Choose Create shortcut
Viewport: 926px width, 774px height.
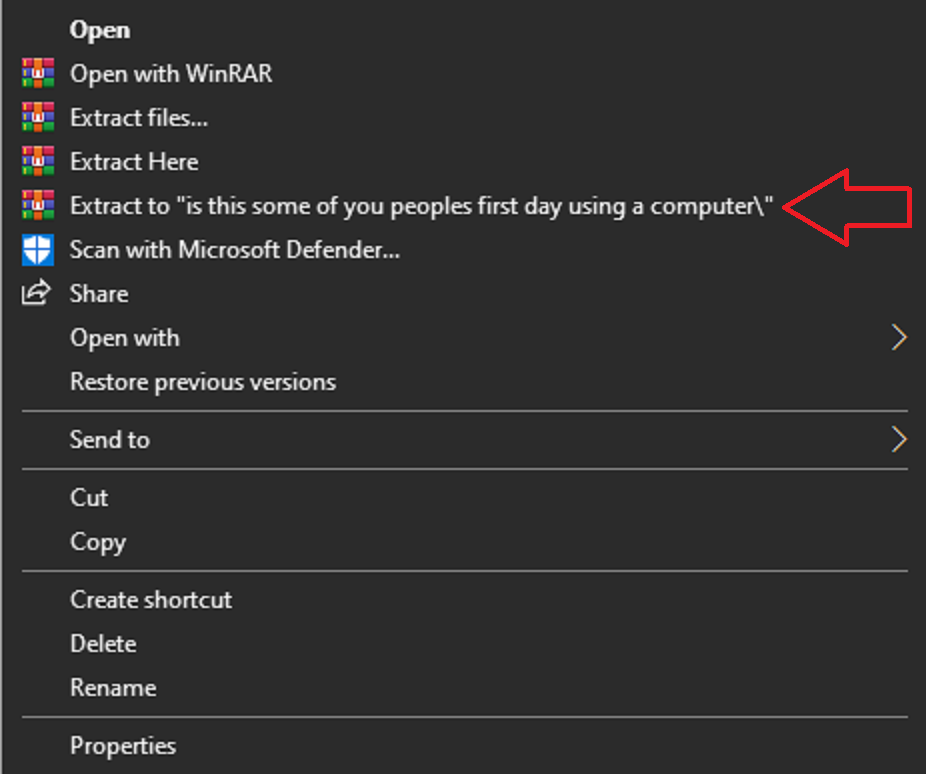click(x=151, y=600)
